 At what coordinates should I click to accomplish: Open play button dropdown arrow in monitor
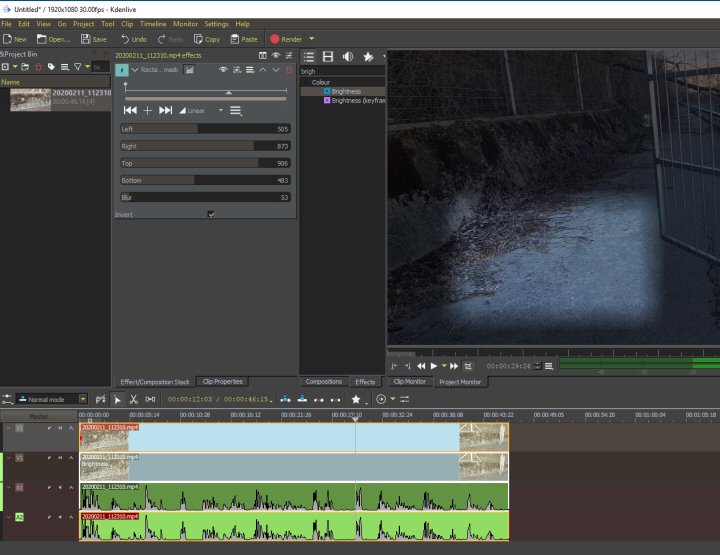[444, 366]
